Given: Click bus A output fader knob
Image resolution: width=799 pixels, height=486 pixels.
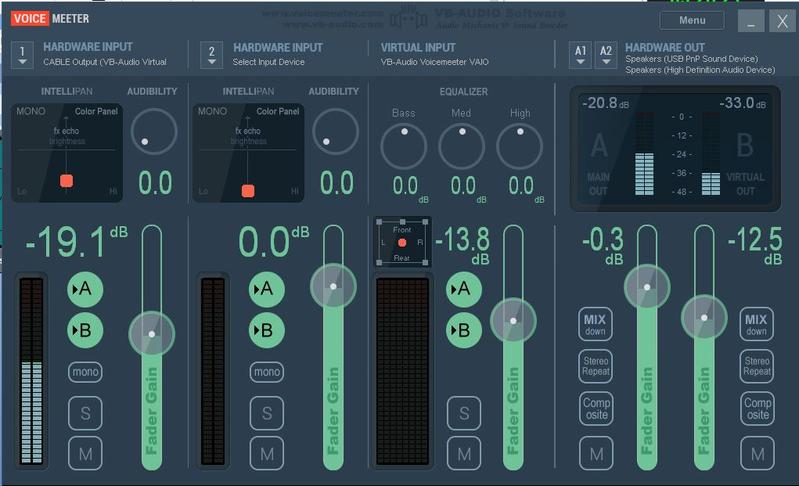Looking at the screenshot, I should (647, 287).
